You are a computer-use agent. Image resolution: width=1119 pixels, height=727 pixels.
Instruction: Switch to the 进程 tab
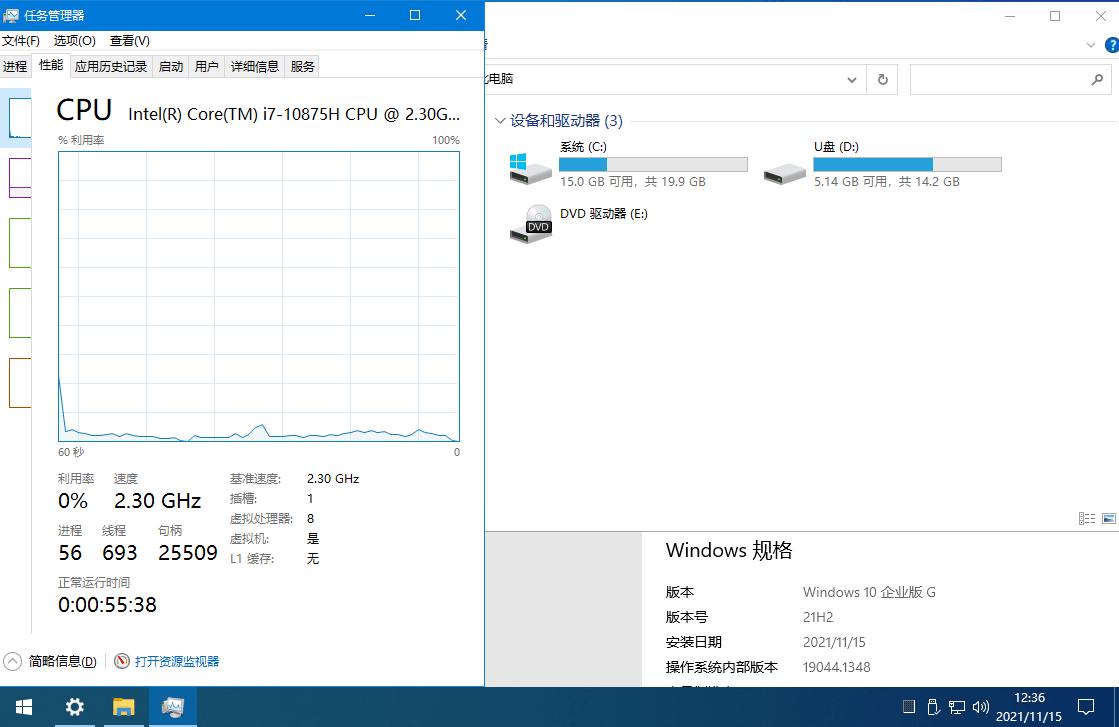pyautogui.click(x=15, y=65)
